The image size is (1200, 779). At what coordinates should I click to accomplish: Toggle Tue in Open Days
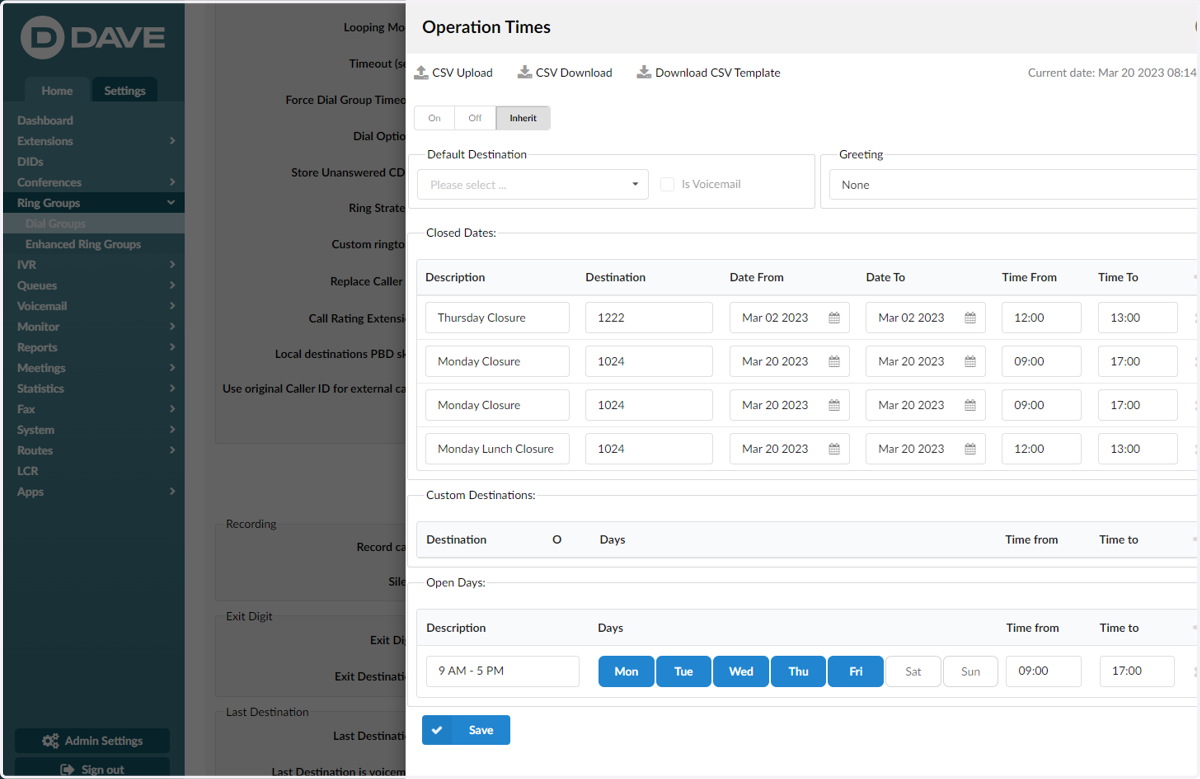683,671
